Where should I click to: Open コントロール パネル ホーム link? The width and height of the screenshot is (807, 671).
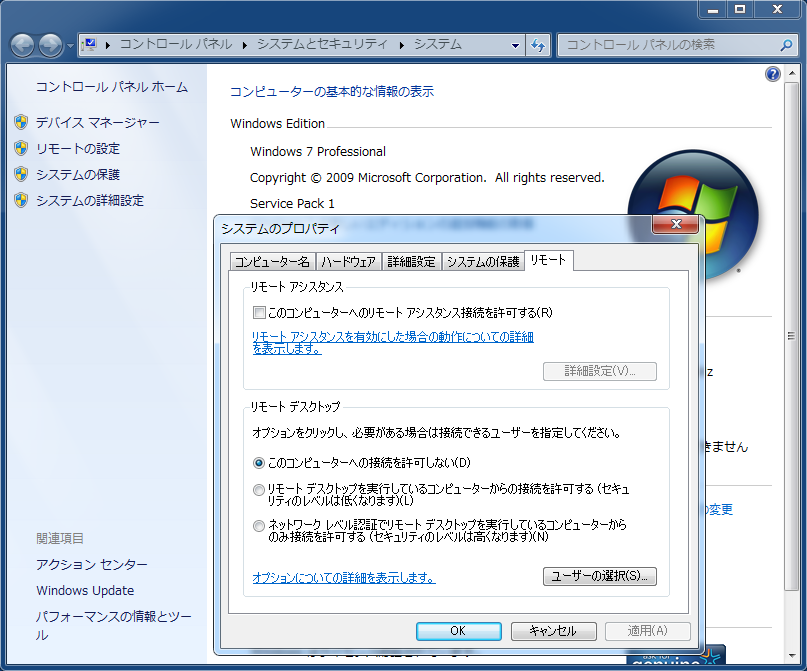point(112,87)
